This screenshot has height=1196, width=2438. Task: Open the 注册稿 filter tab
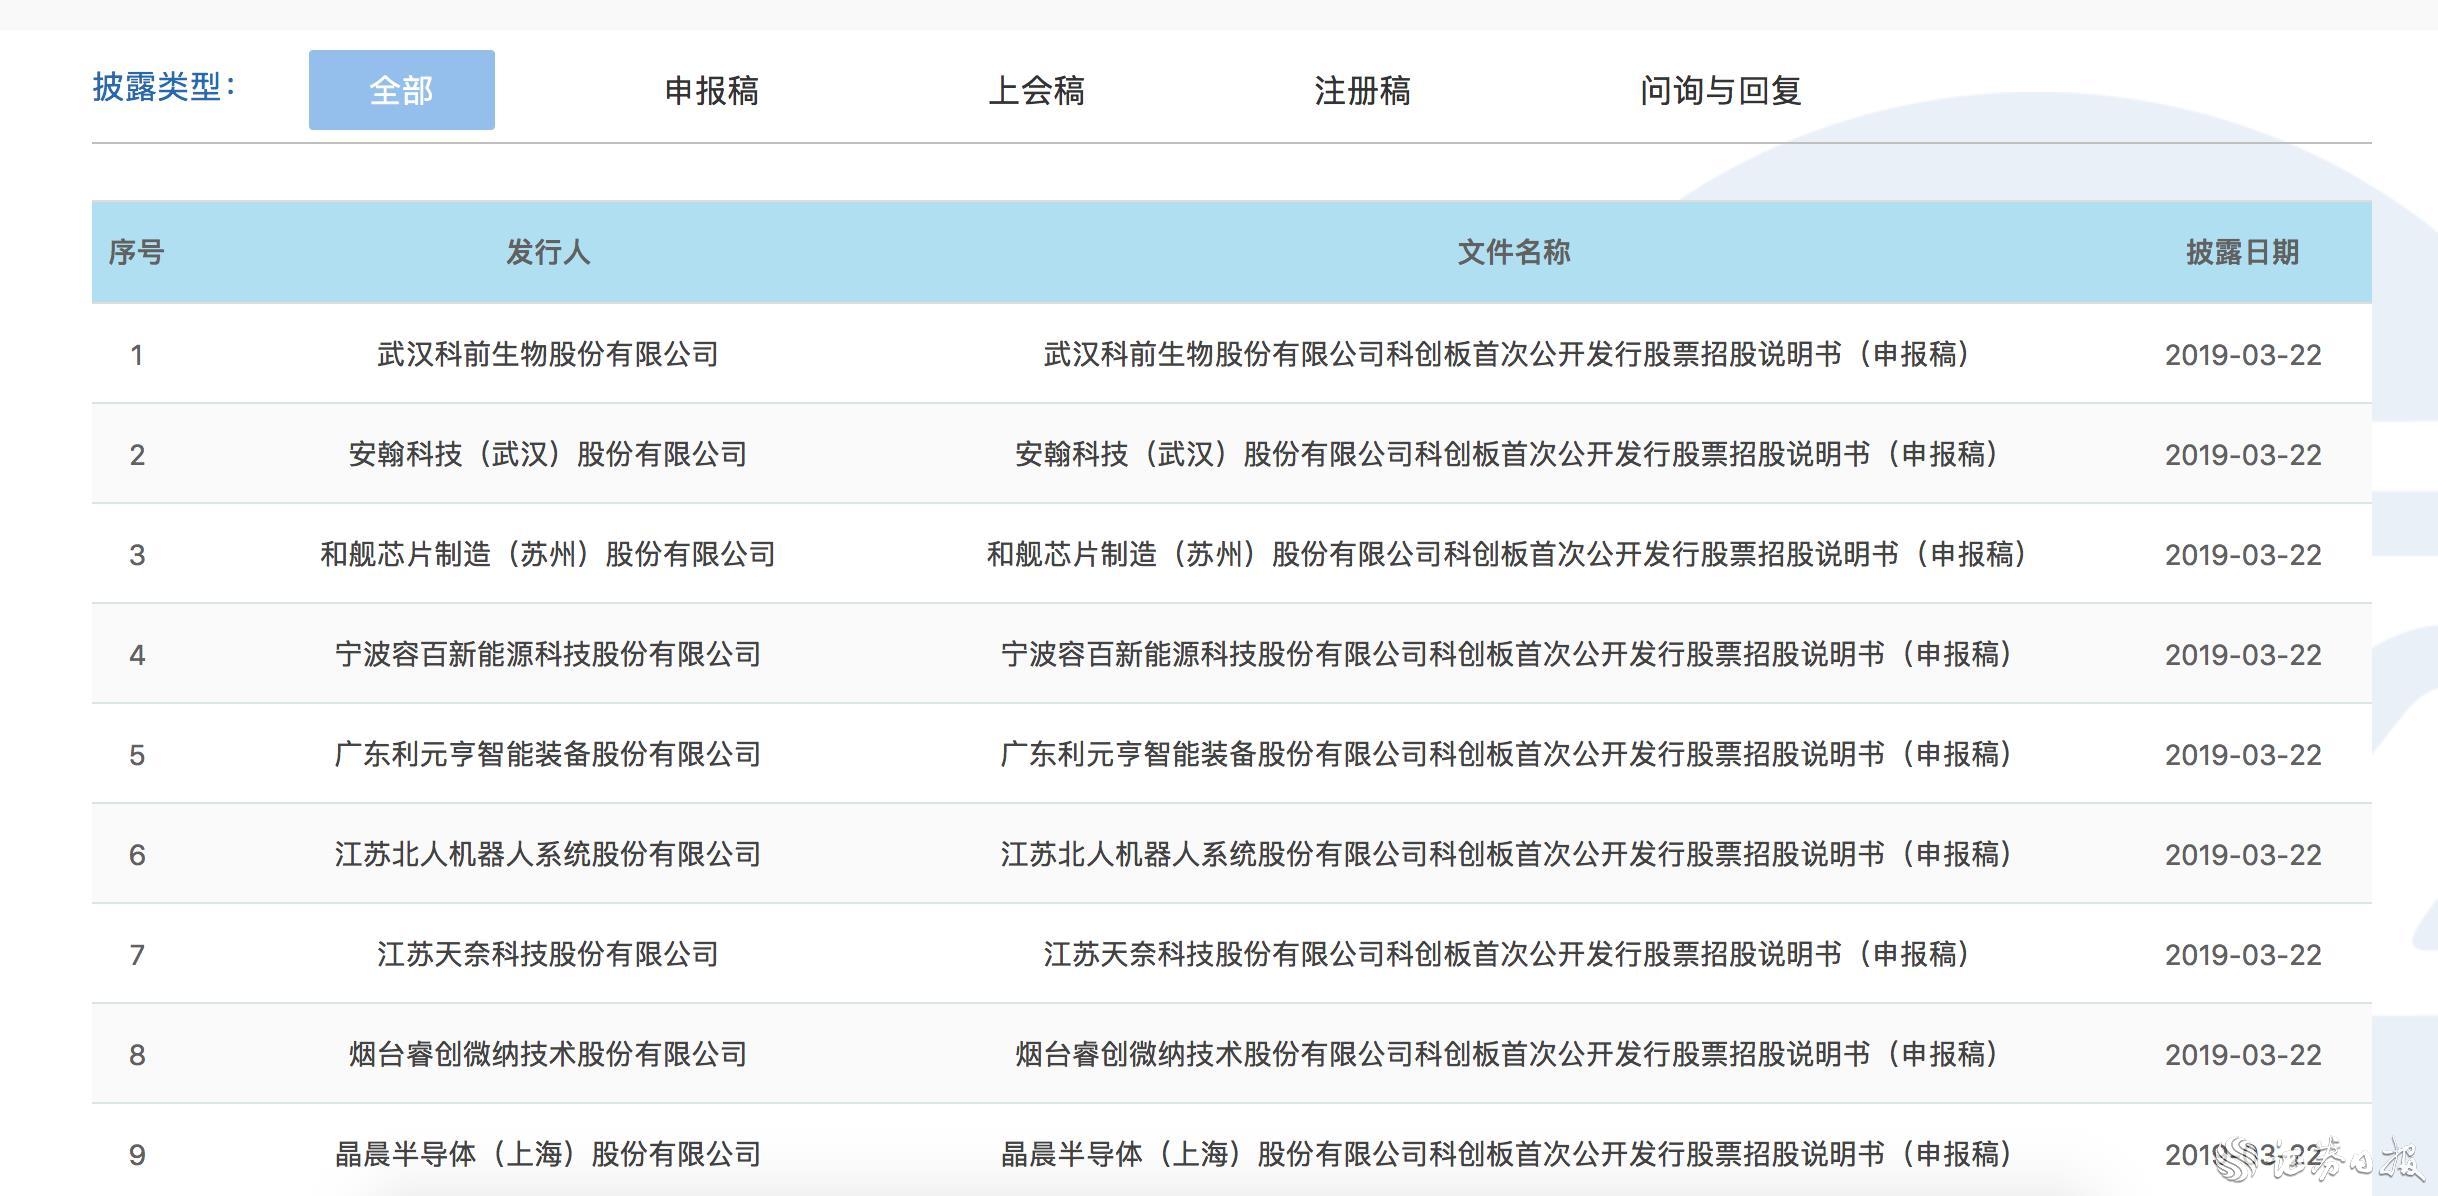[1362, 91]
